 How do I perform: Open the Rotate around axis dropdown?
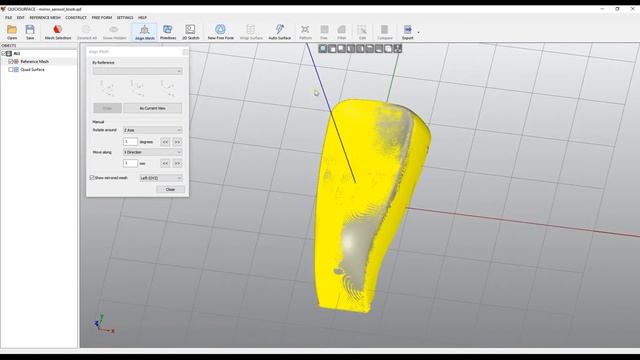point(153,130)
